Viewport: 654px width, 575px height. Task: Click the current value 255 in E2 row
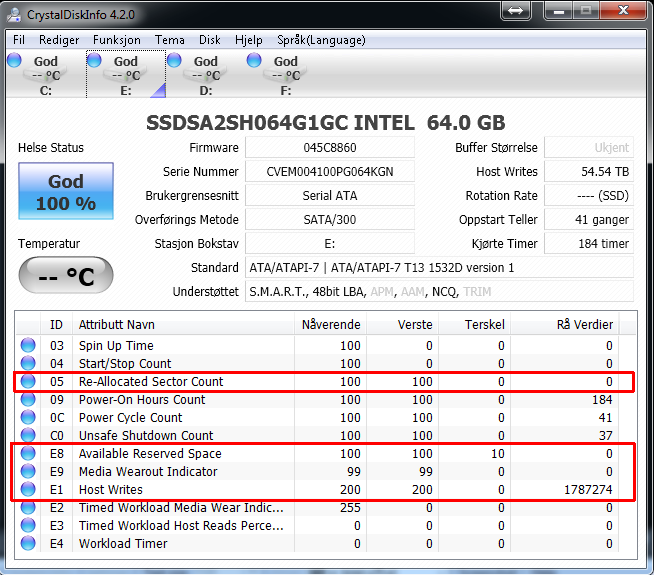[350, 507]
